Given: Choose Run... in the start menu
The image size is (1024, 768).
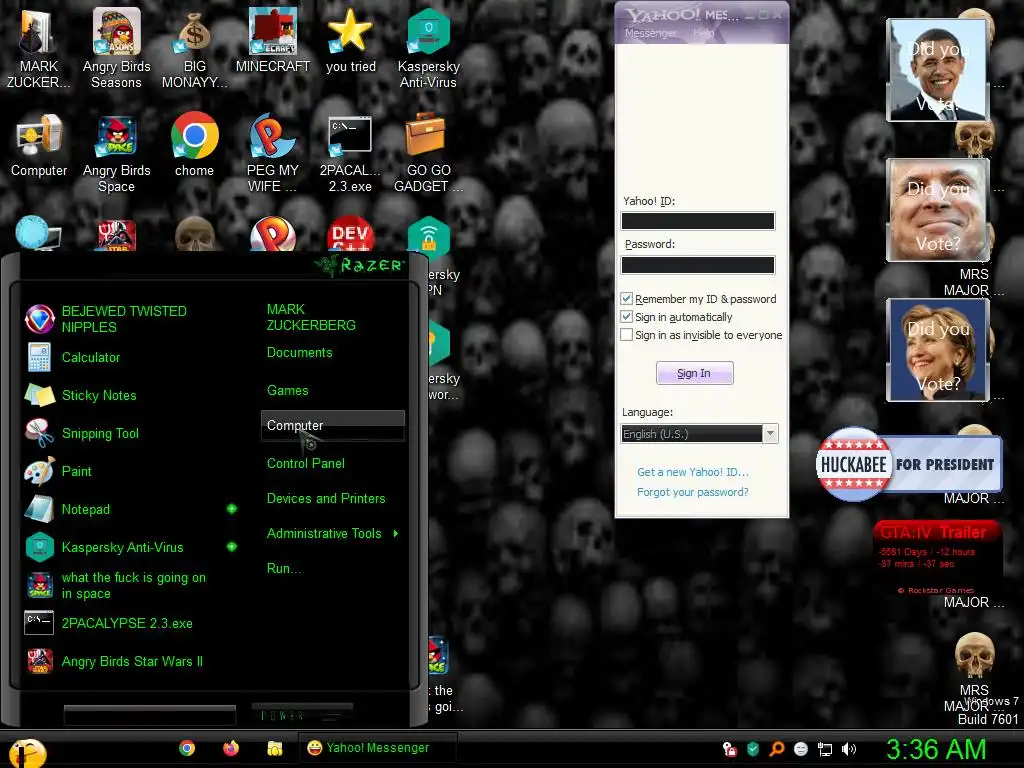Looking at the screenshot, I should point(285,568).
